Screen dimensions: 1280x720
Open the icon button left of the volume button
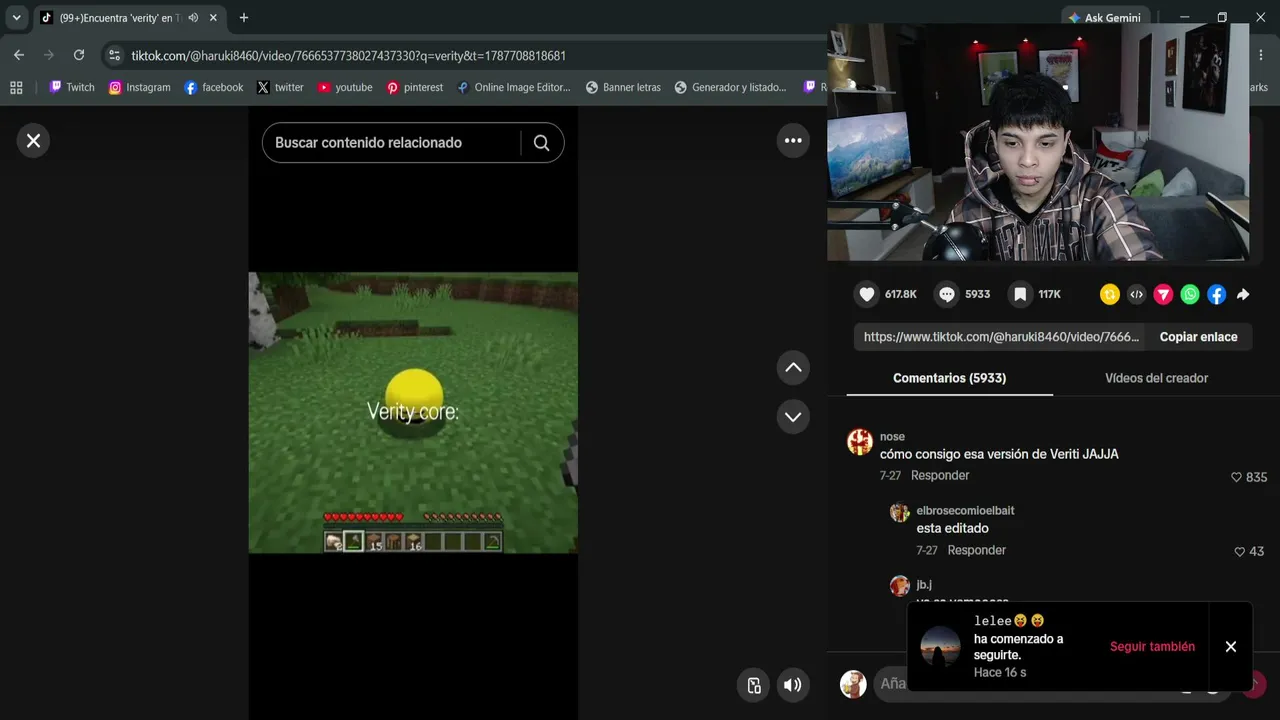tap(754, 685)
